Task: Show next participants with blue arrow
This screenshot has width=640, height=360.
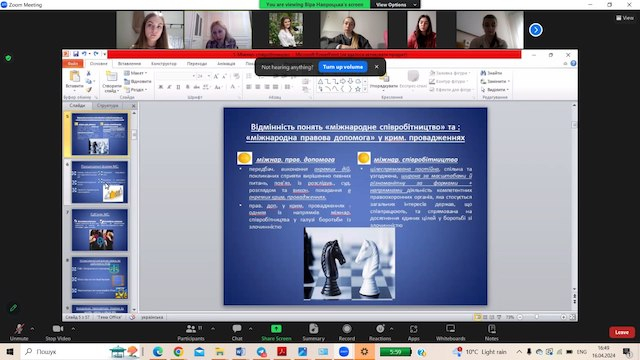Action: [536, 30]
